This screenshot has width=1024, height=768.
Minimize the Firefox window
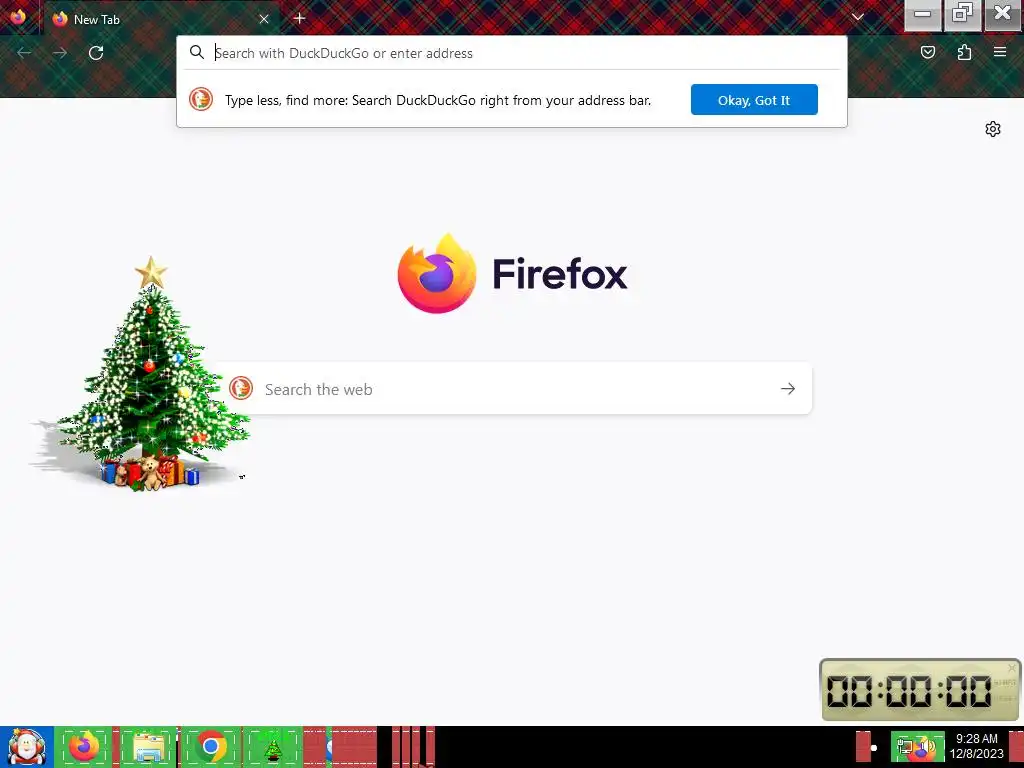pos(922,14)
